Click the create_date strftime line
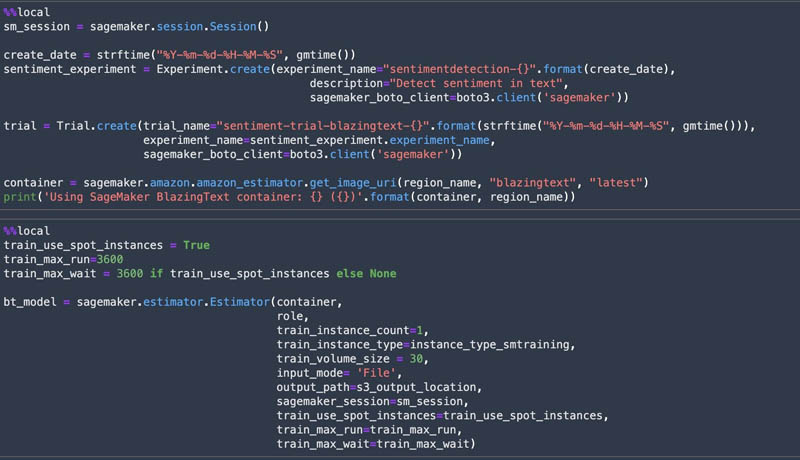 180,55
